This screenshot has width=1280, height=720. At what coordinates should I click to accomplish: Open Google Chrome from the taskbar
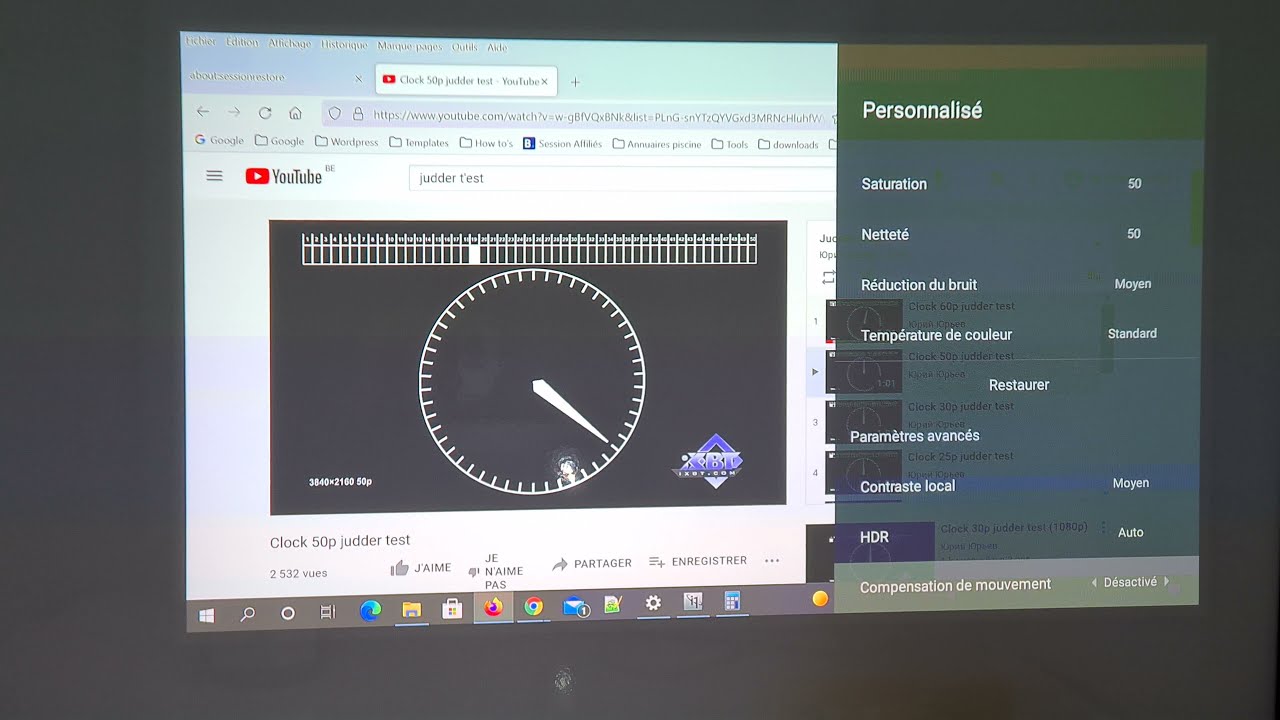point(535,607)
